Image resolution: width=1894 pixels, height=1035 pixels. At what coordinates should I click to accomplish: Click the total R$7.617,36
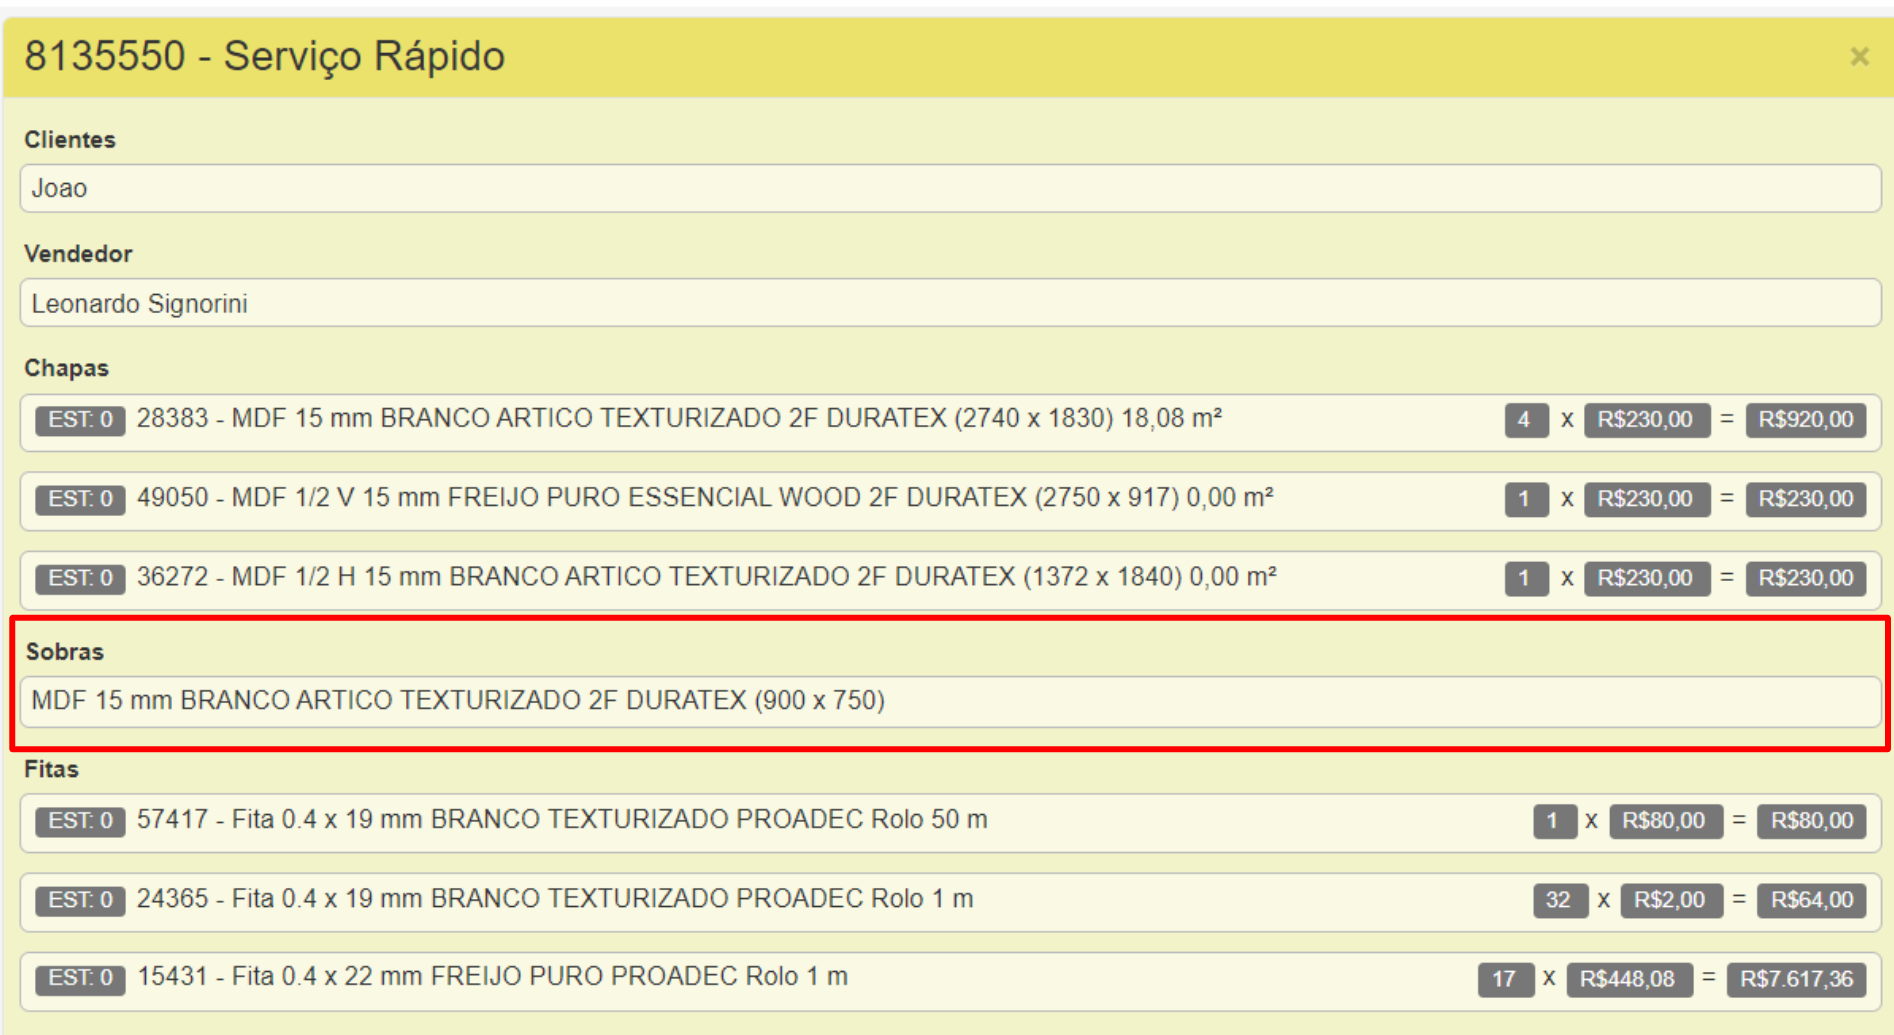tap(1797, 979)
